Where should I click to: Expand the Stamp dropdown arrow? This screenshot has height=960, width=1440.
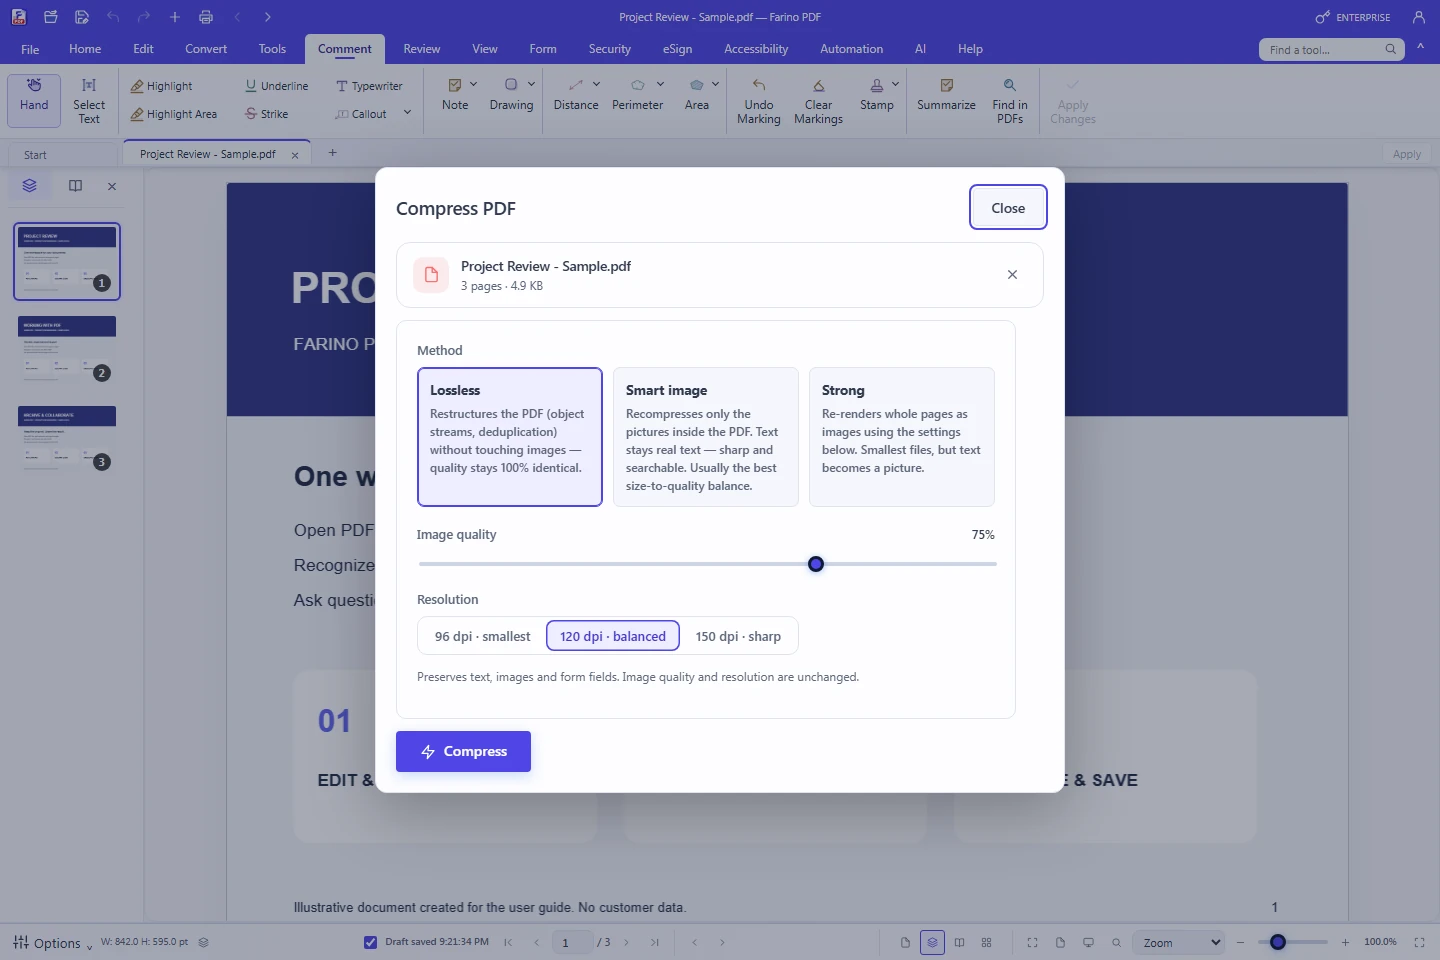pos(896,84)
